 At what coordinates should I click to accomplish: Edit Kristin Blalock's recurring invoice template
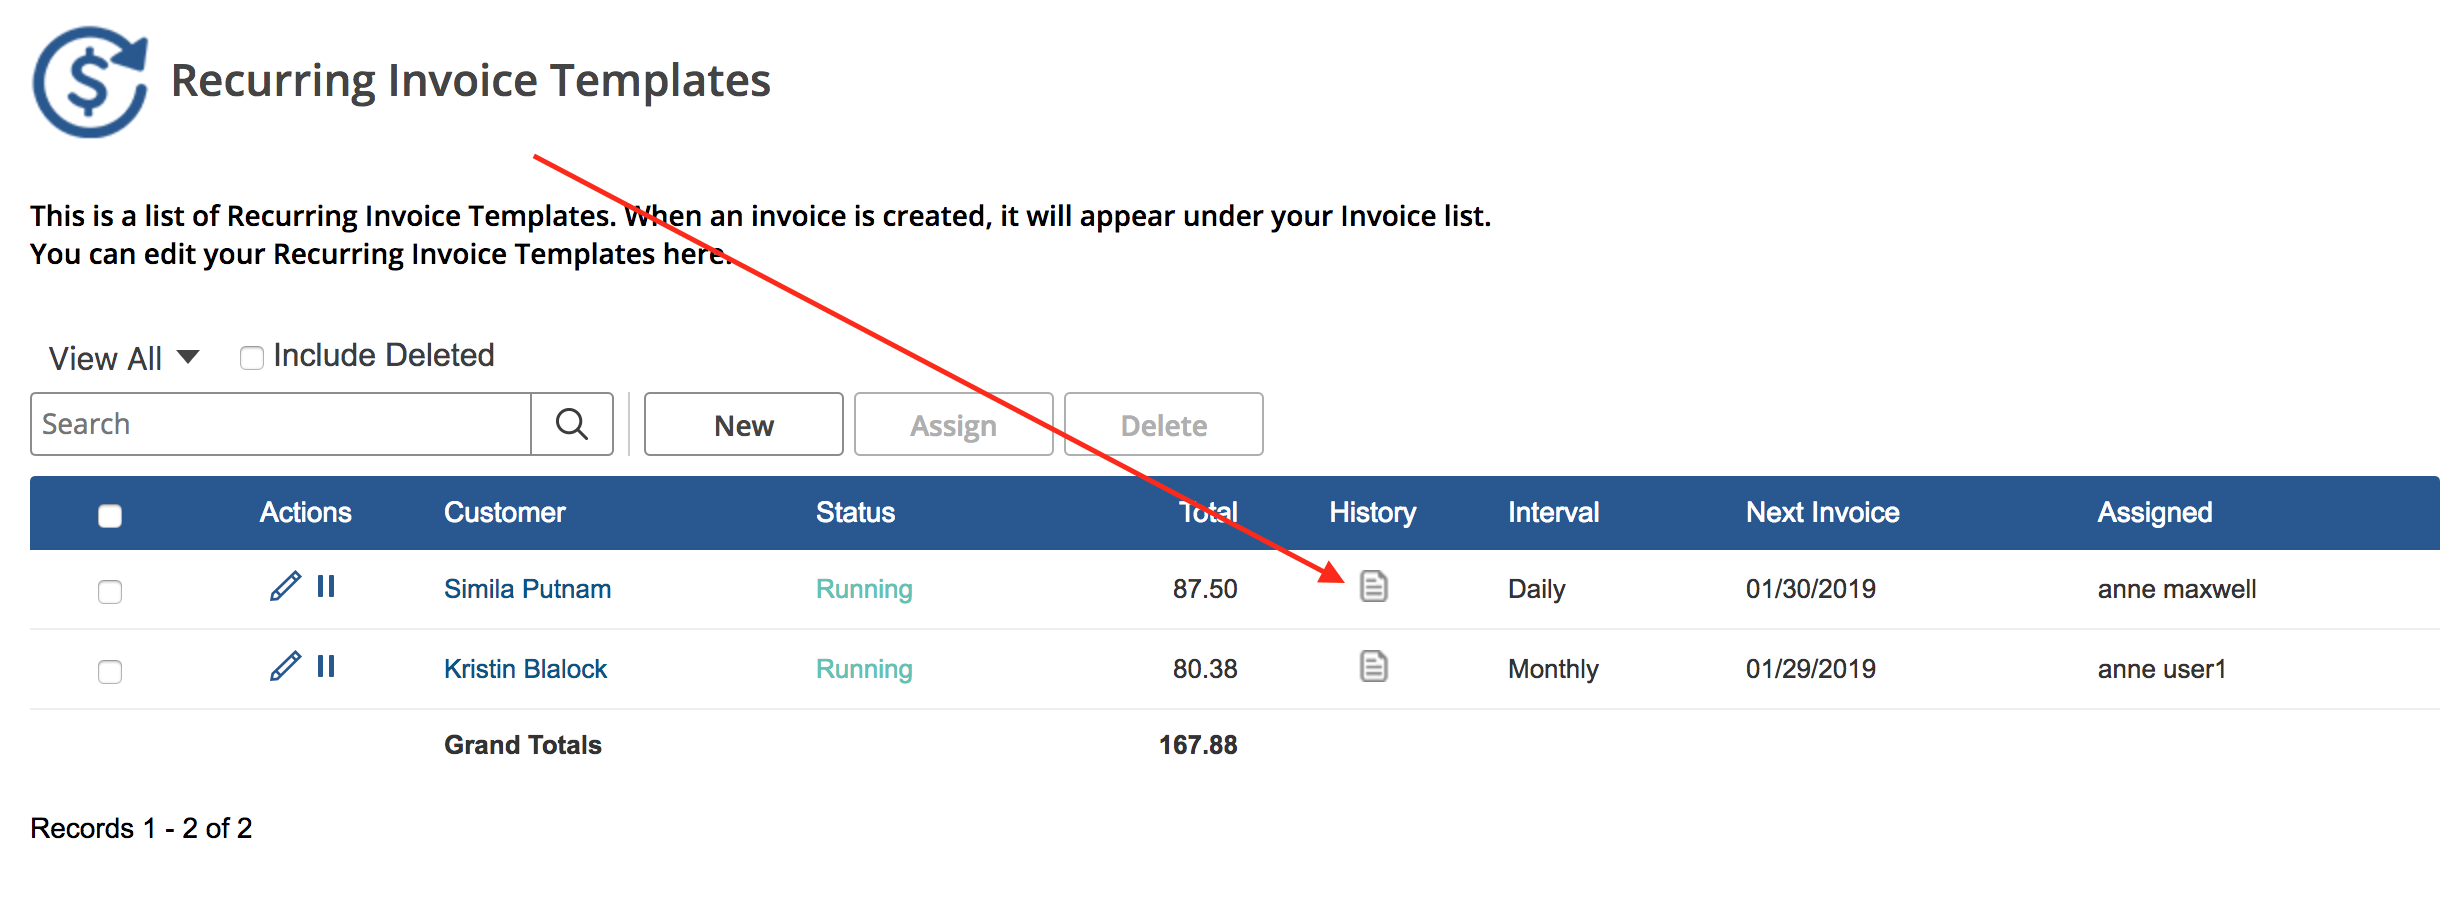tap(287, 667)
